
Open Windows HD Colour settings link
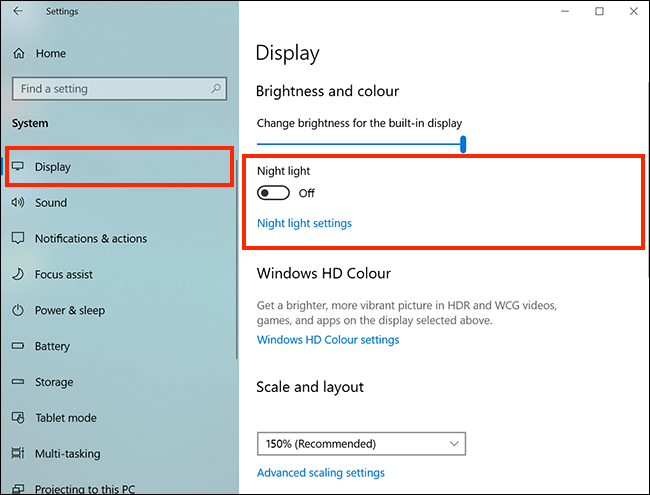328,340
